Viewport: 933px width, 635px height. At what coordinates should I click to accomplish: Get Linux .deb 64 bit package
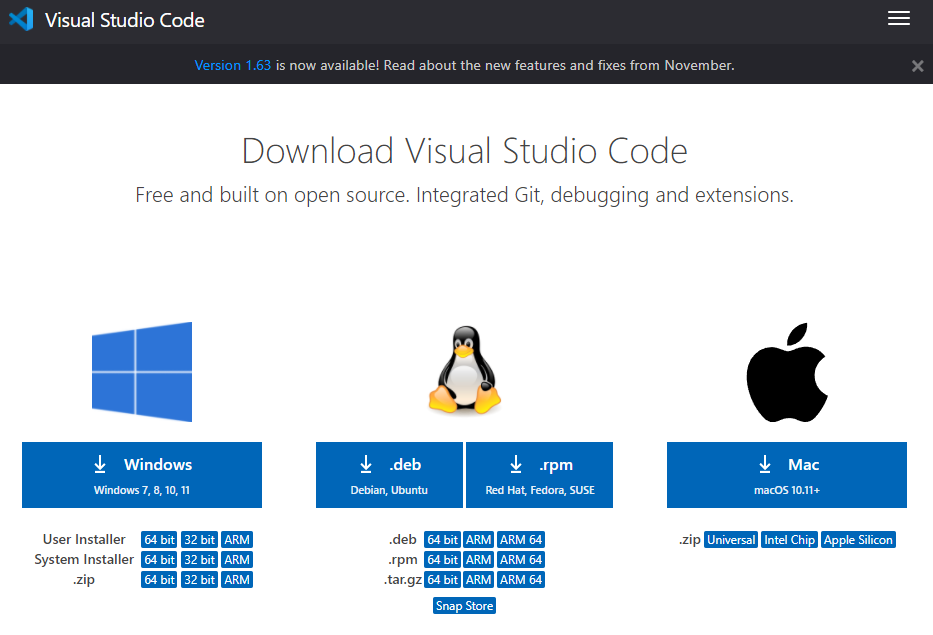pos(442,540)
